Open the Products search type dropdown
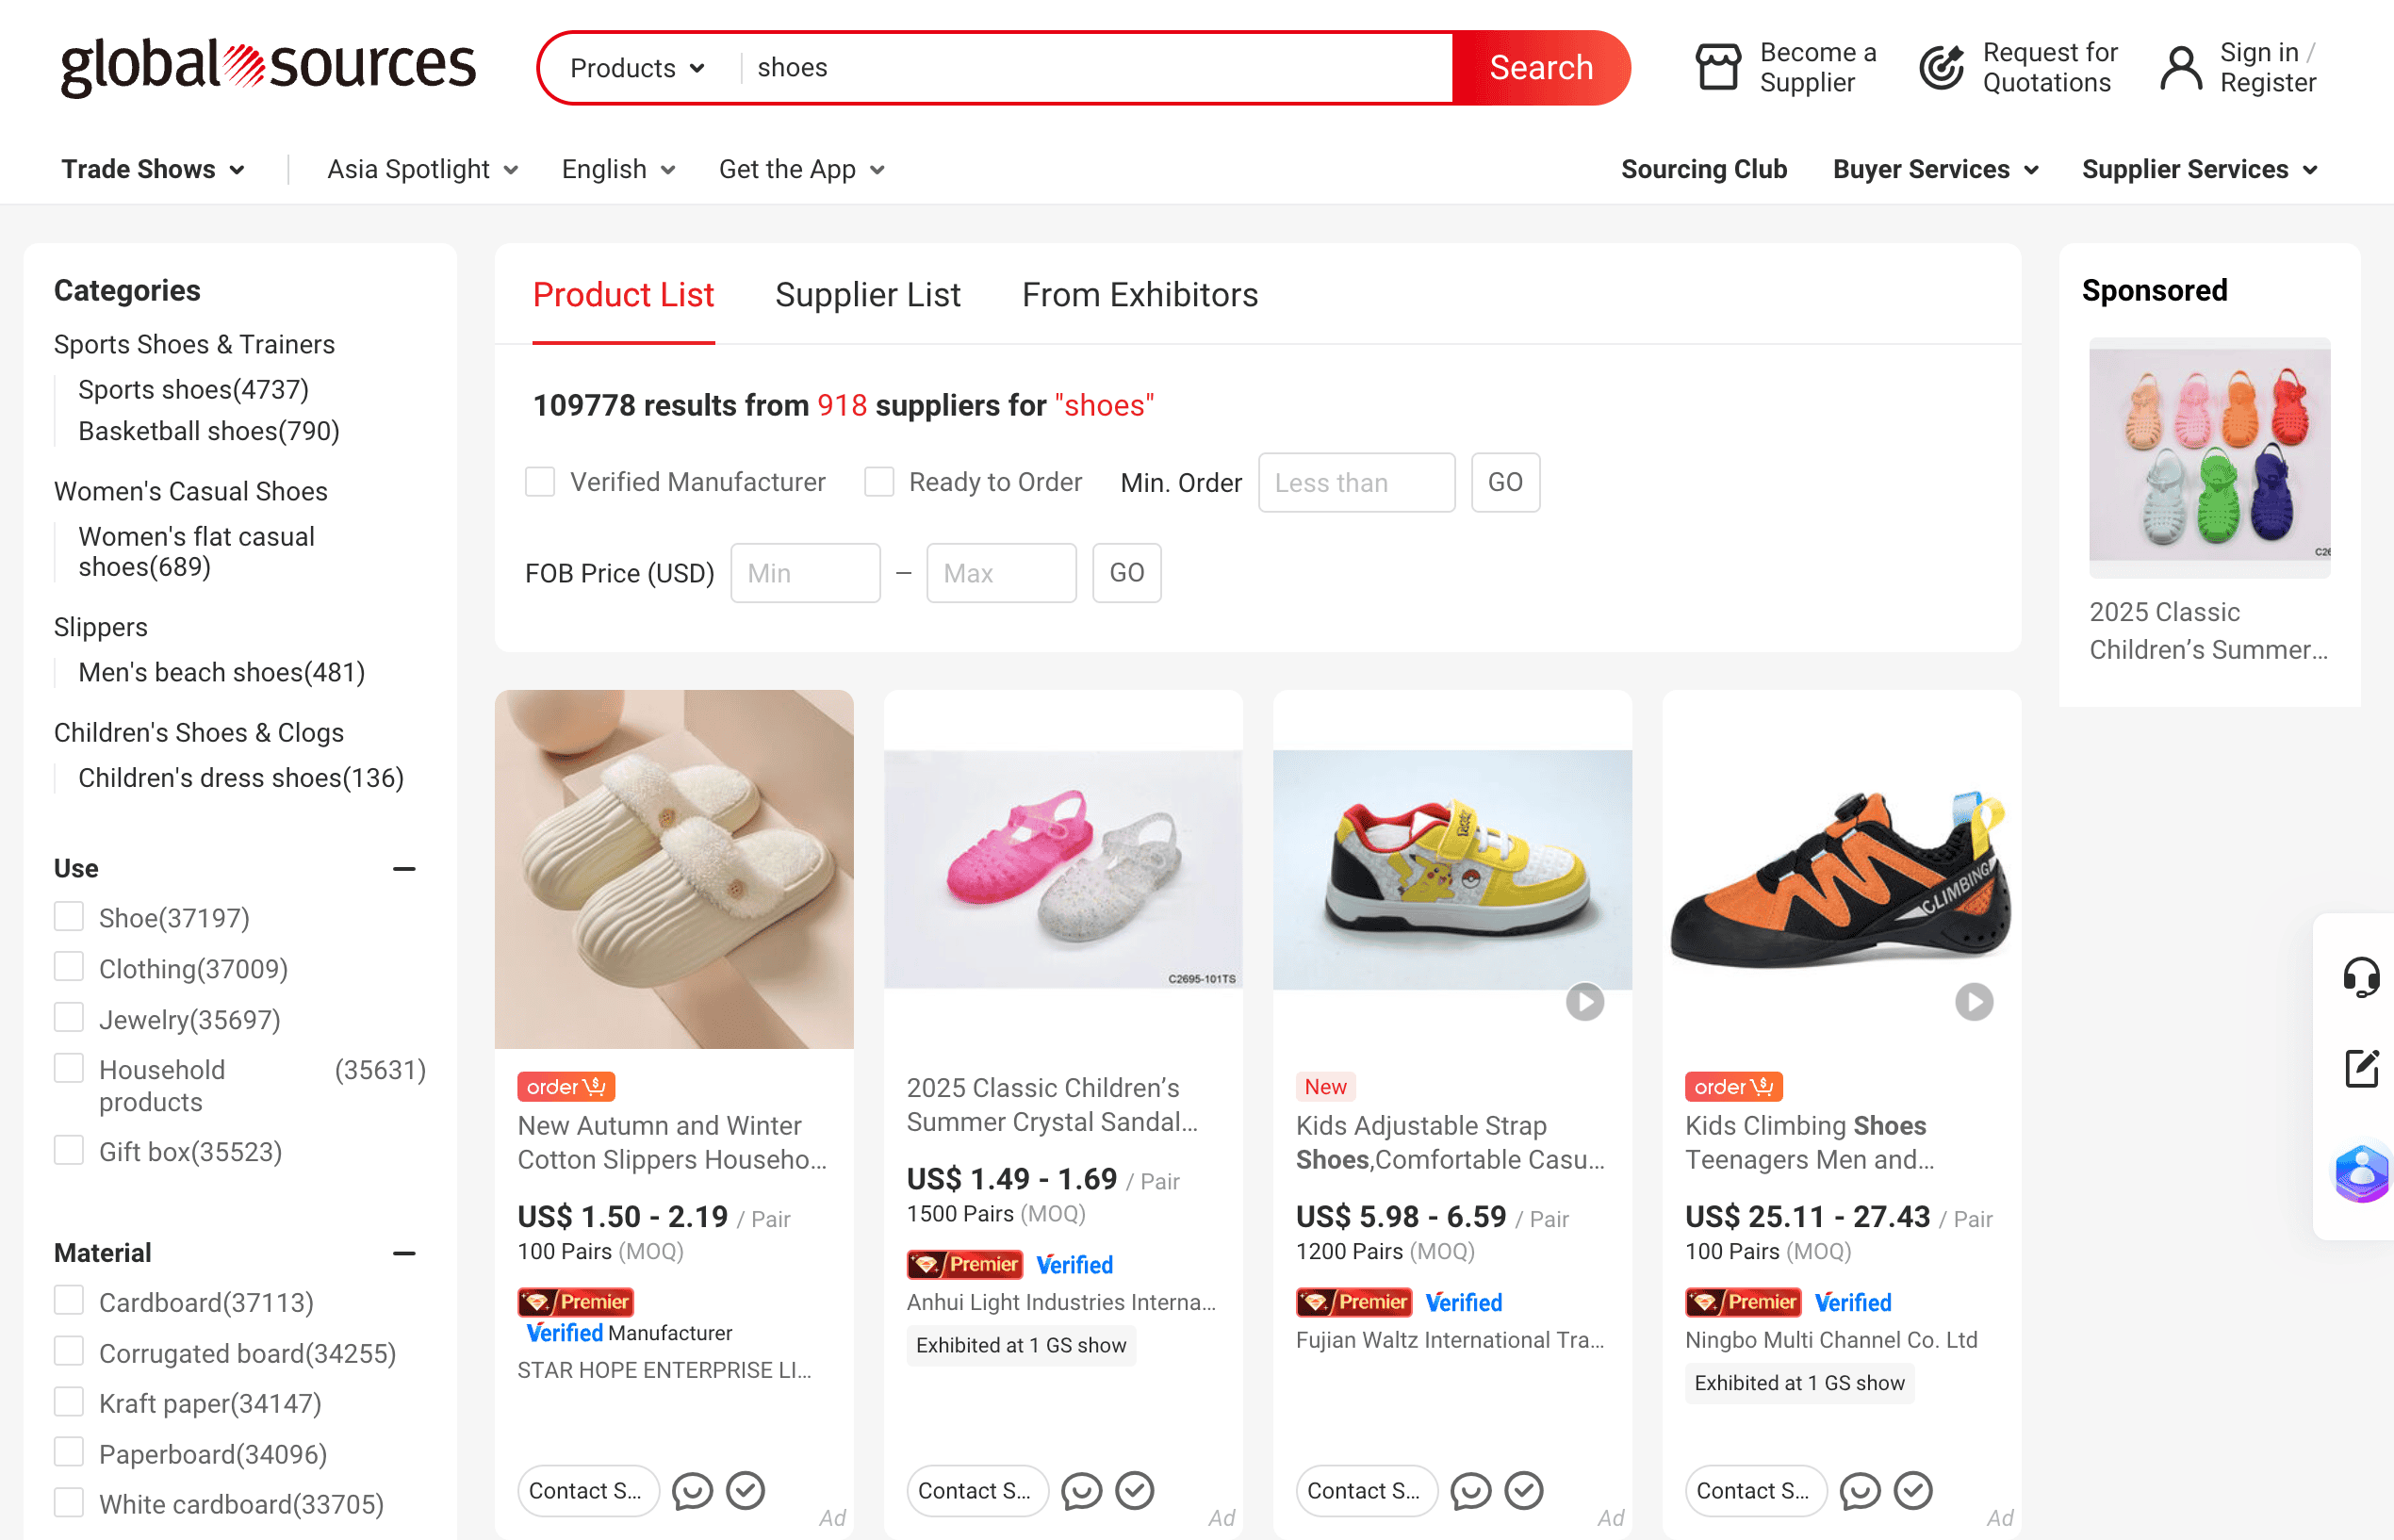The width and height of the screenshot is (2394, 1540). pyautogui.click(x=638, y=68)
